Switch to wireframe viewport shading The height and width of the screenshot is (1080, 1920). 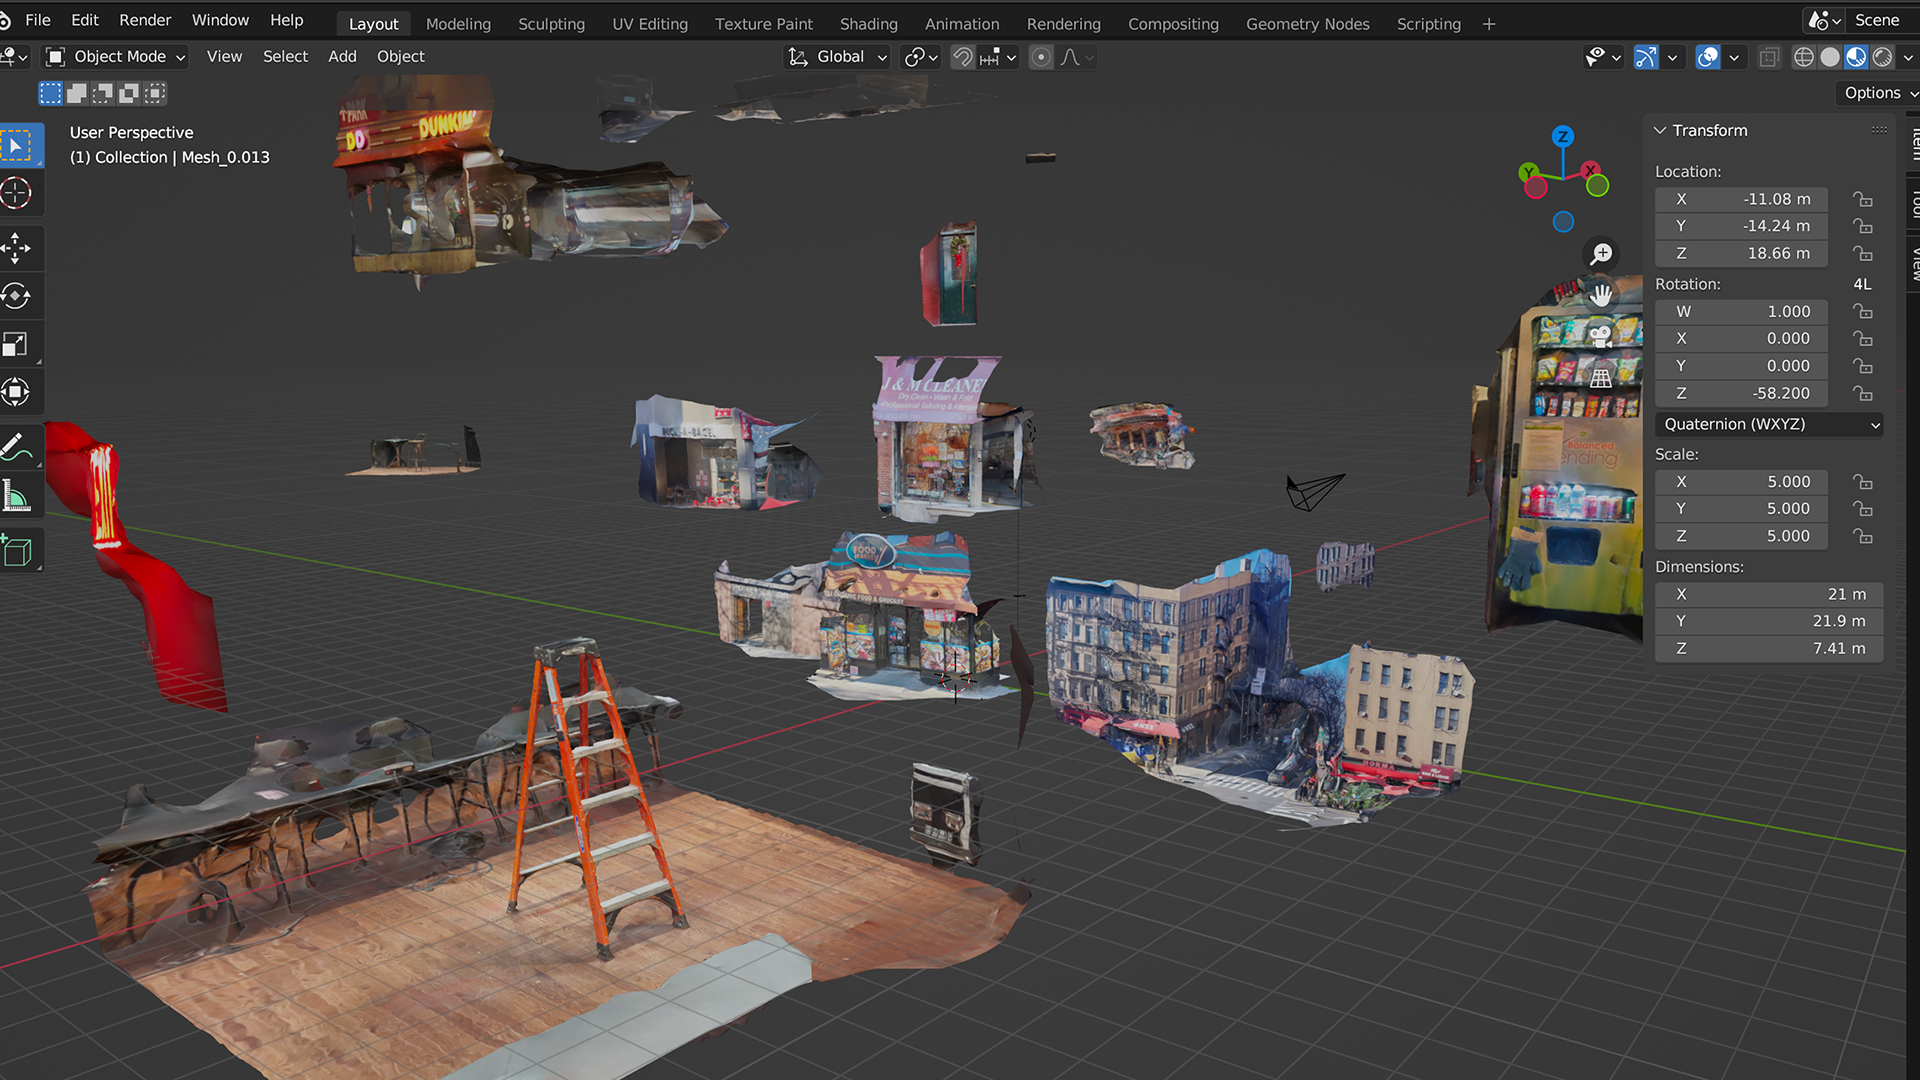pyautogui.click(x=1804, y=57)
